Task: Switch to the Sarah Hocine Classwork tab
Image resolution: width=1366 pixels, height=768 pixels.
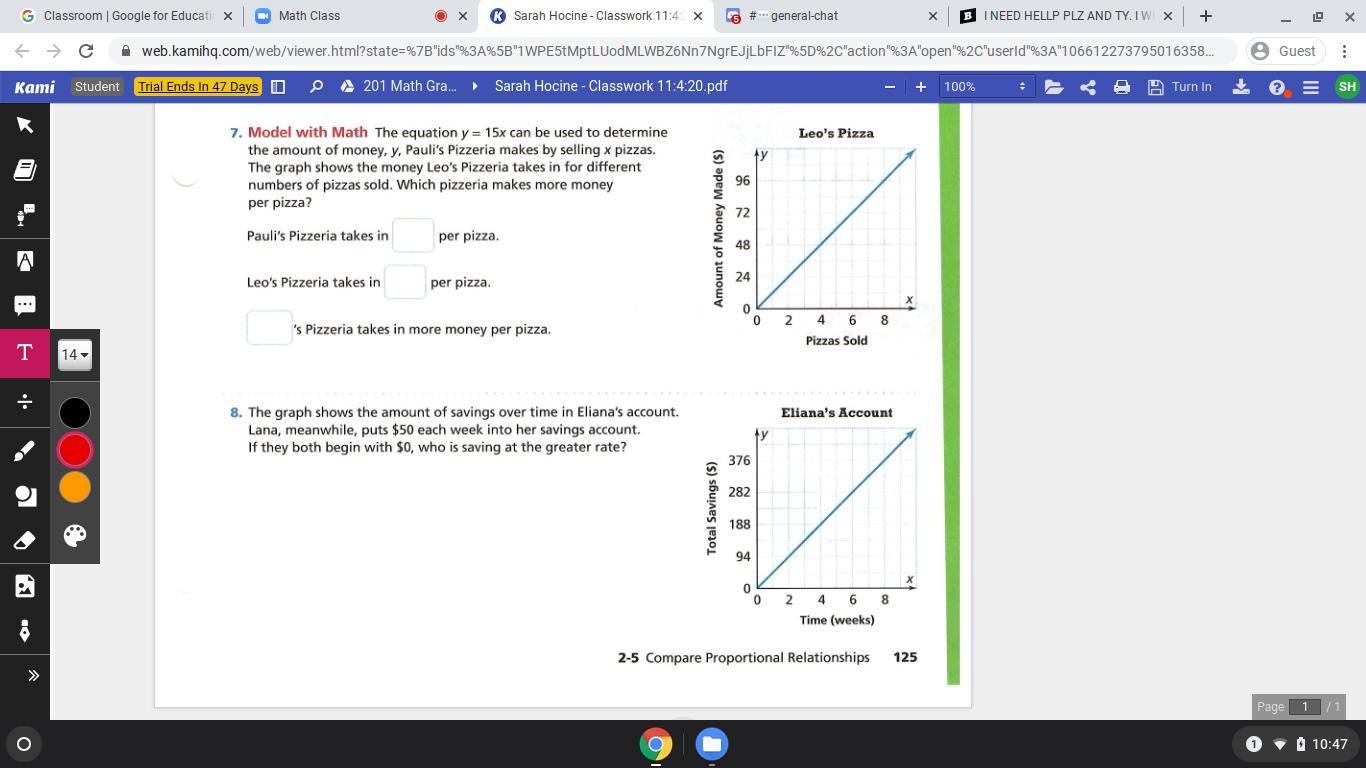Action: point(596,16)
